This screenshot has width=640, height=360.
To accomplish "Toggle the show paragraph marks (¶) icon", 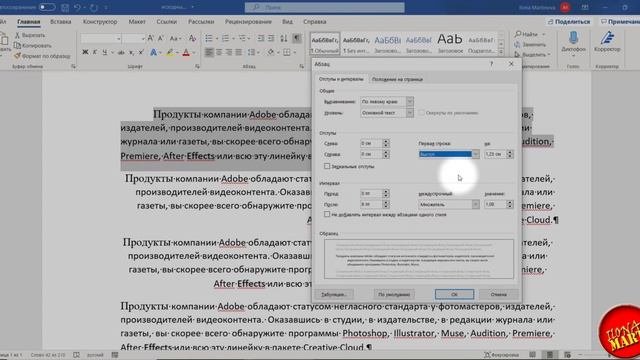I will point(297,38).
